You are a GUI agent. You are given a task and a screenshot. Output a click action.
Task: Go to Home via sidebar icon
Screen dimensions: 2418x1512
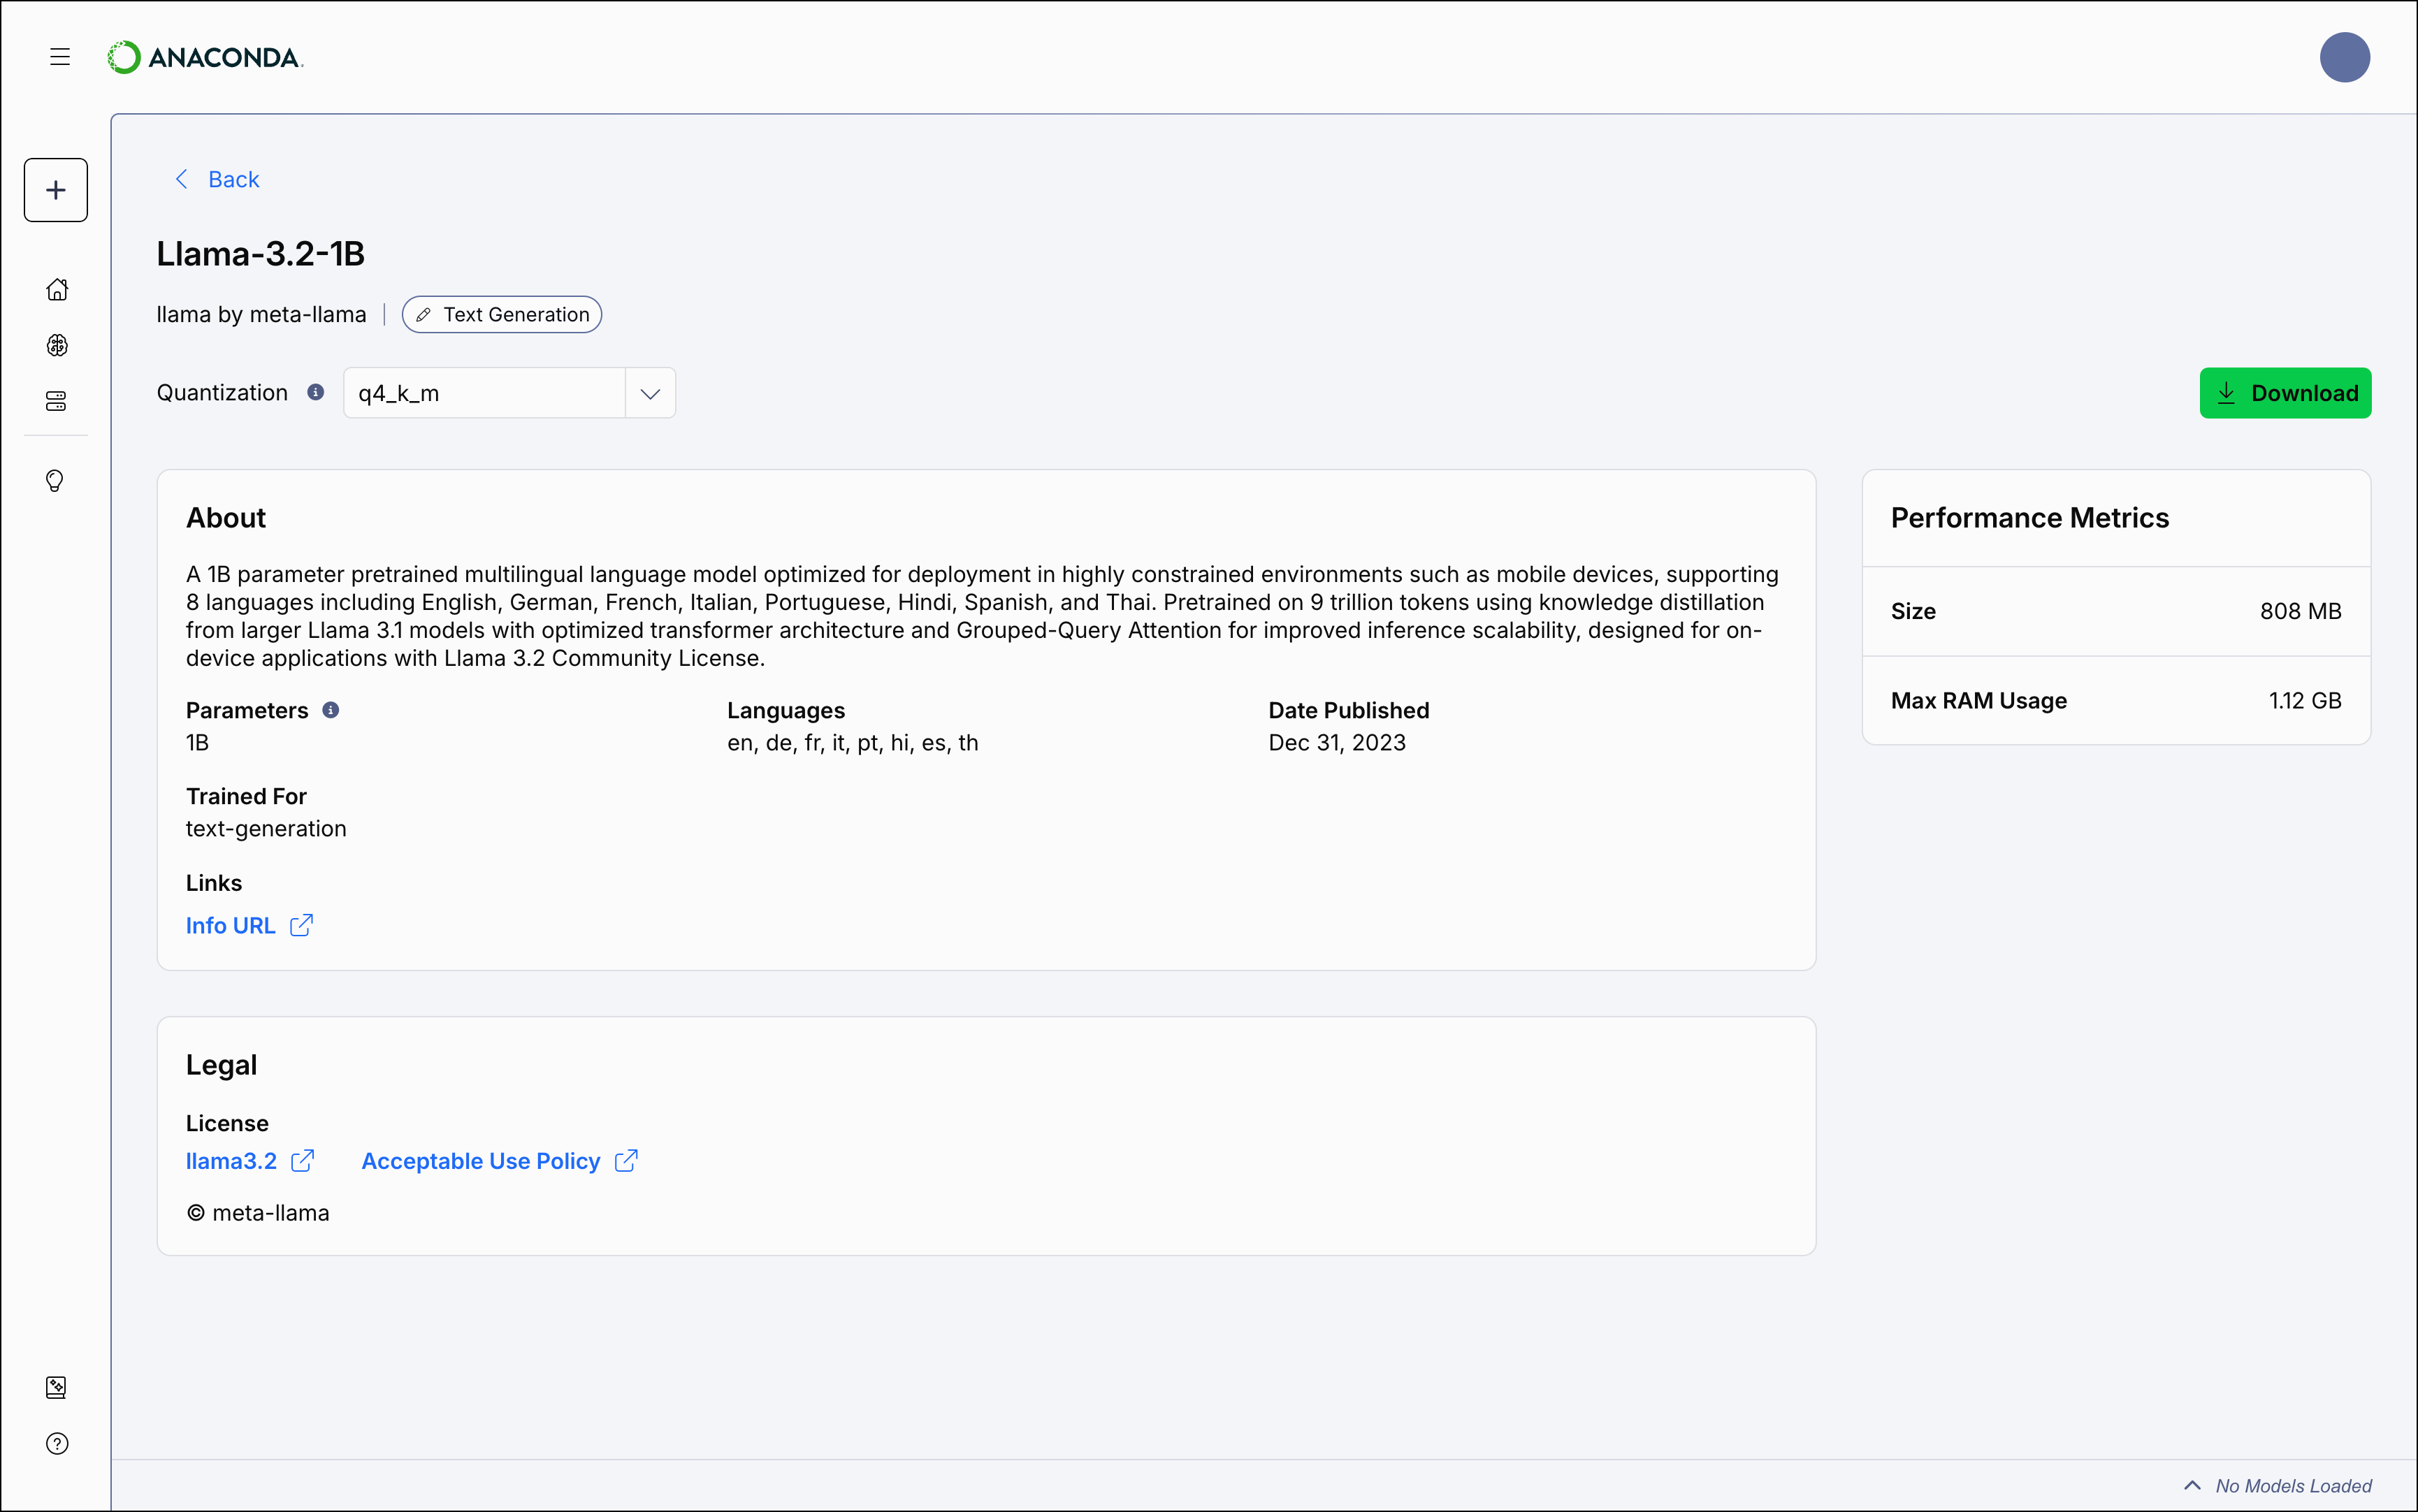[57, 290]
